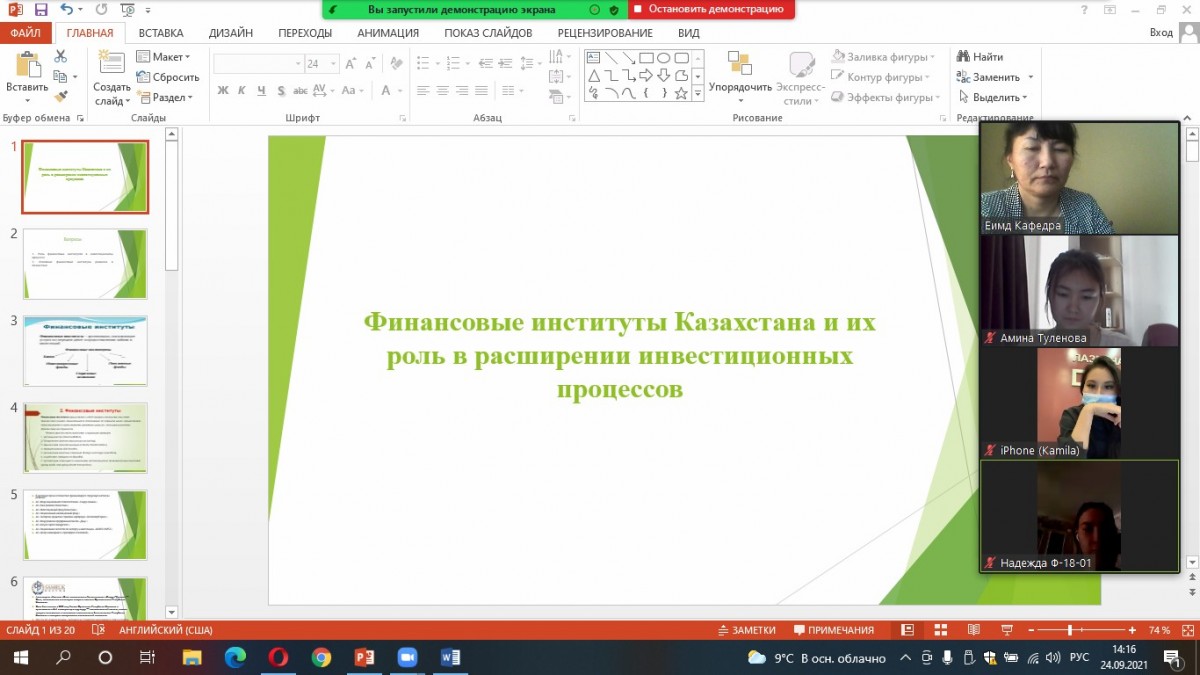Toggle the ПРИМЕЧАНИЯ comments pane

point(833,630)
